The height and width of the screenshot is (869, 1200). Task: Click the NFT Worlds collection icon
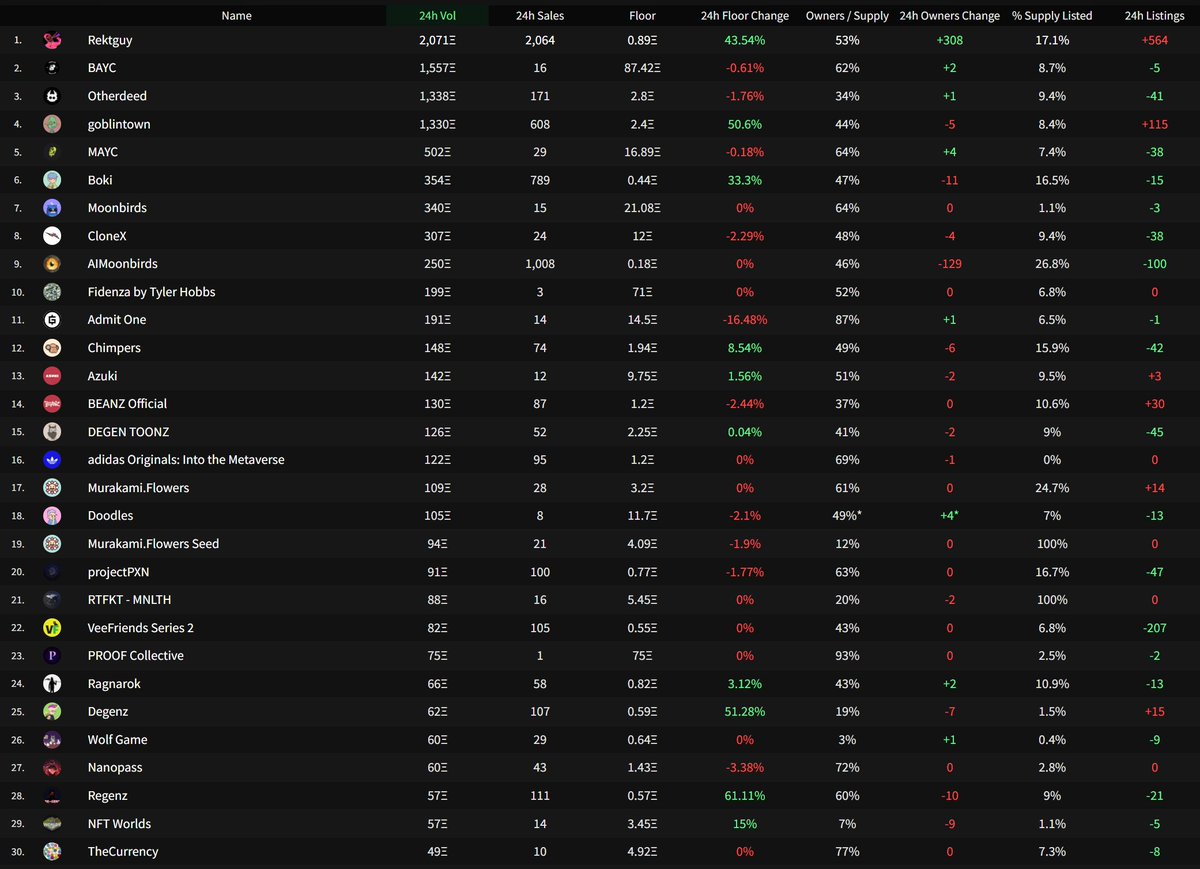tap(52, 824)
